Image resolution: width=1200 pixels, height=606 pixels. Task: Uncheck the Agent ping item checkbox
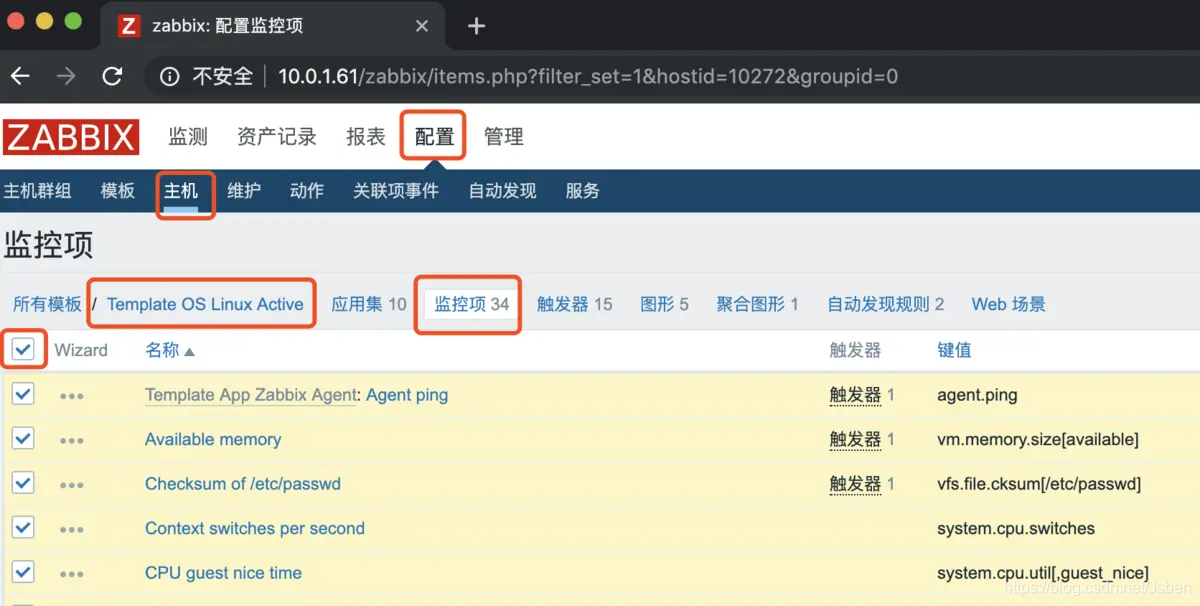[x=23, y=394]
